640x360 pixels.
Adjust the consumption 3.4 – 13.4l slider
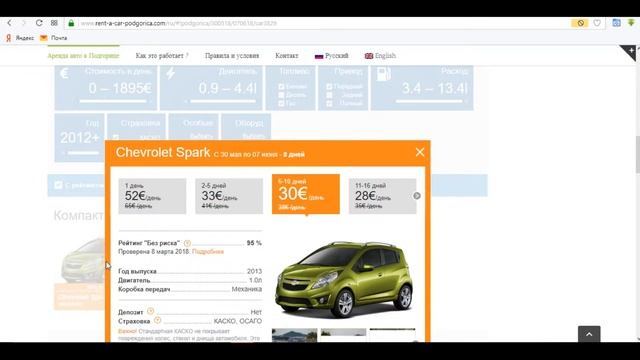click(429, 101)
